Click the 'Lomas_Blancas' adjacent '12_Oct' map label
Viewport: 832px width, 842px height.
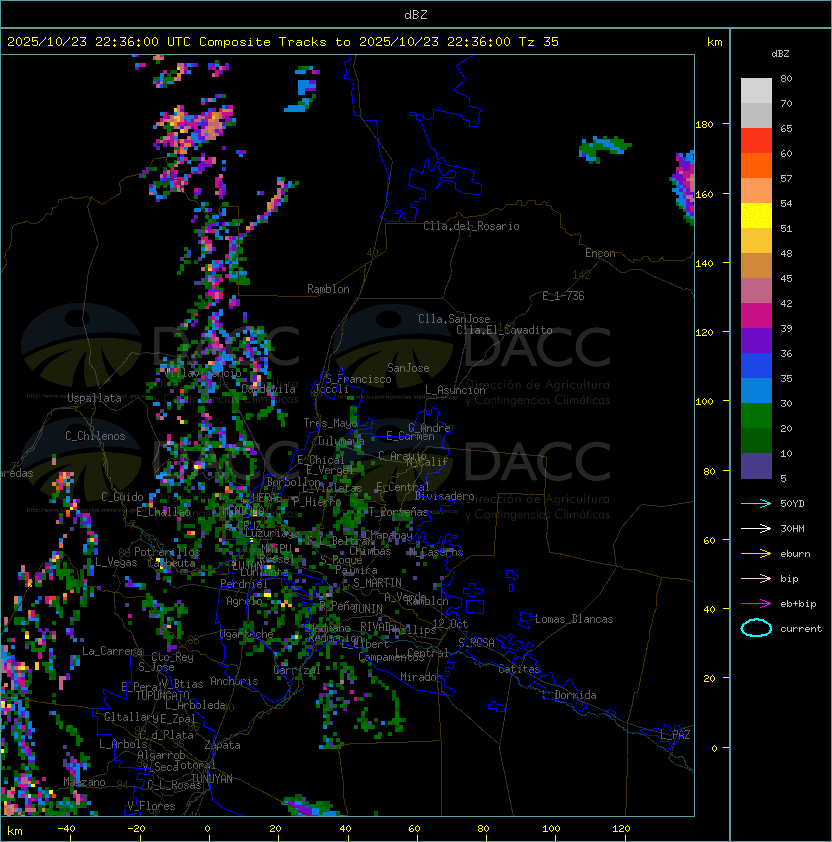coord(450,624)
